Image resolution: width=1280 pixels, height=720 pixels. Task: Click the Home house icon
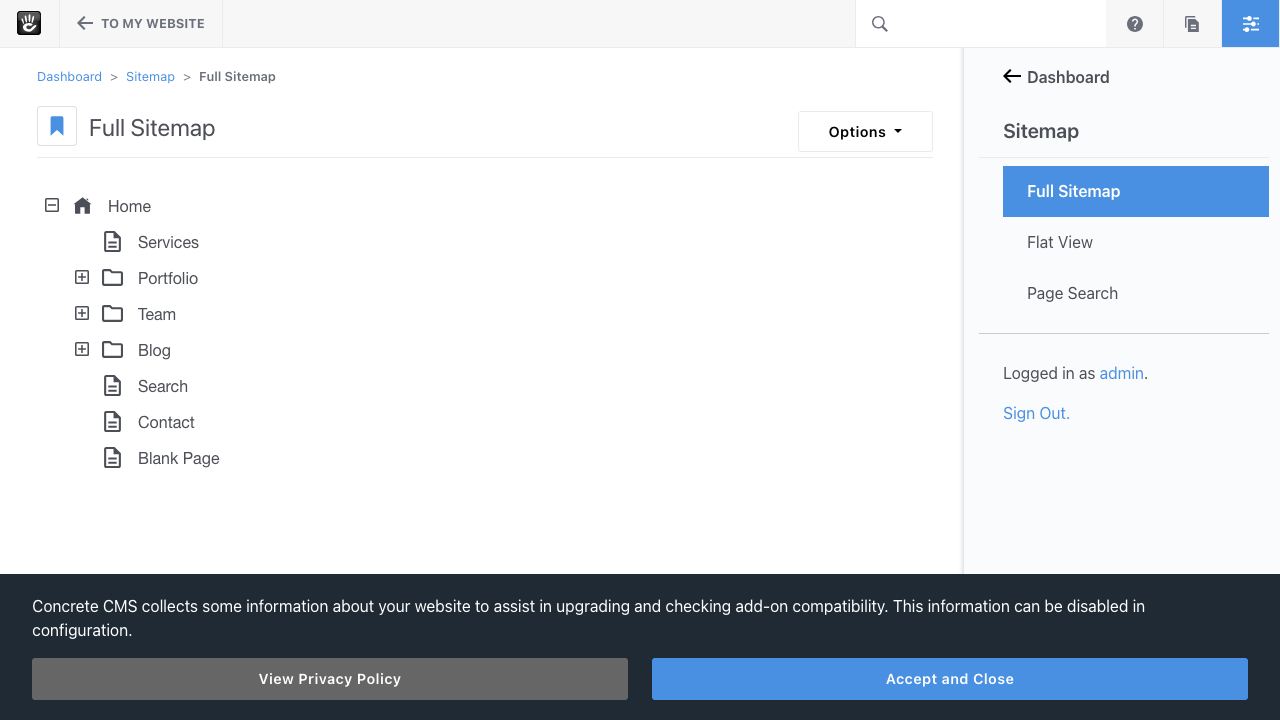(83, 206)
